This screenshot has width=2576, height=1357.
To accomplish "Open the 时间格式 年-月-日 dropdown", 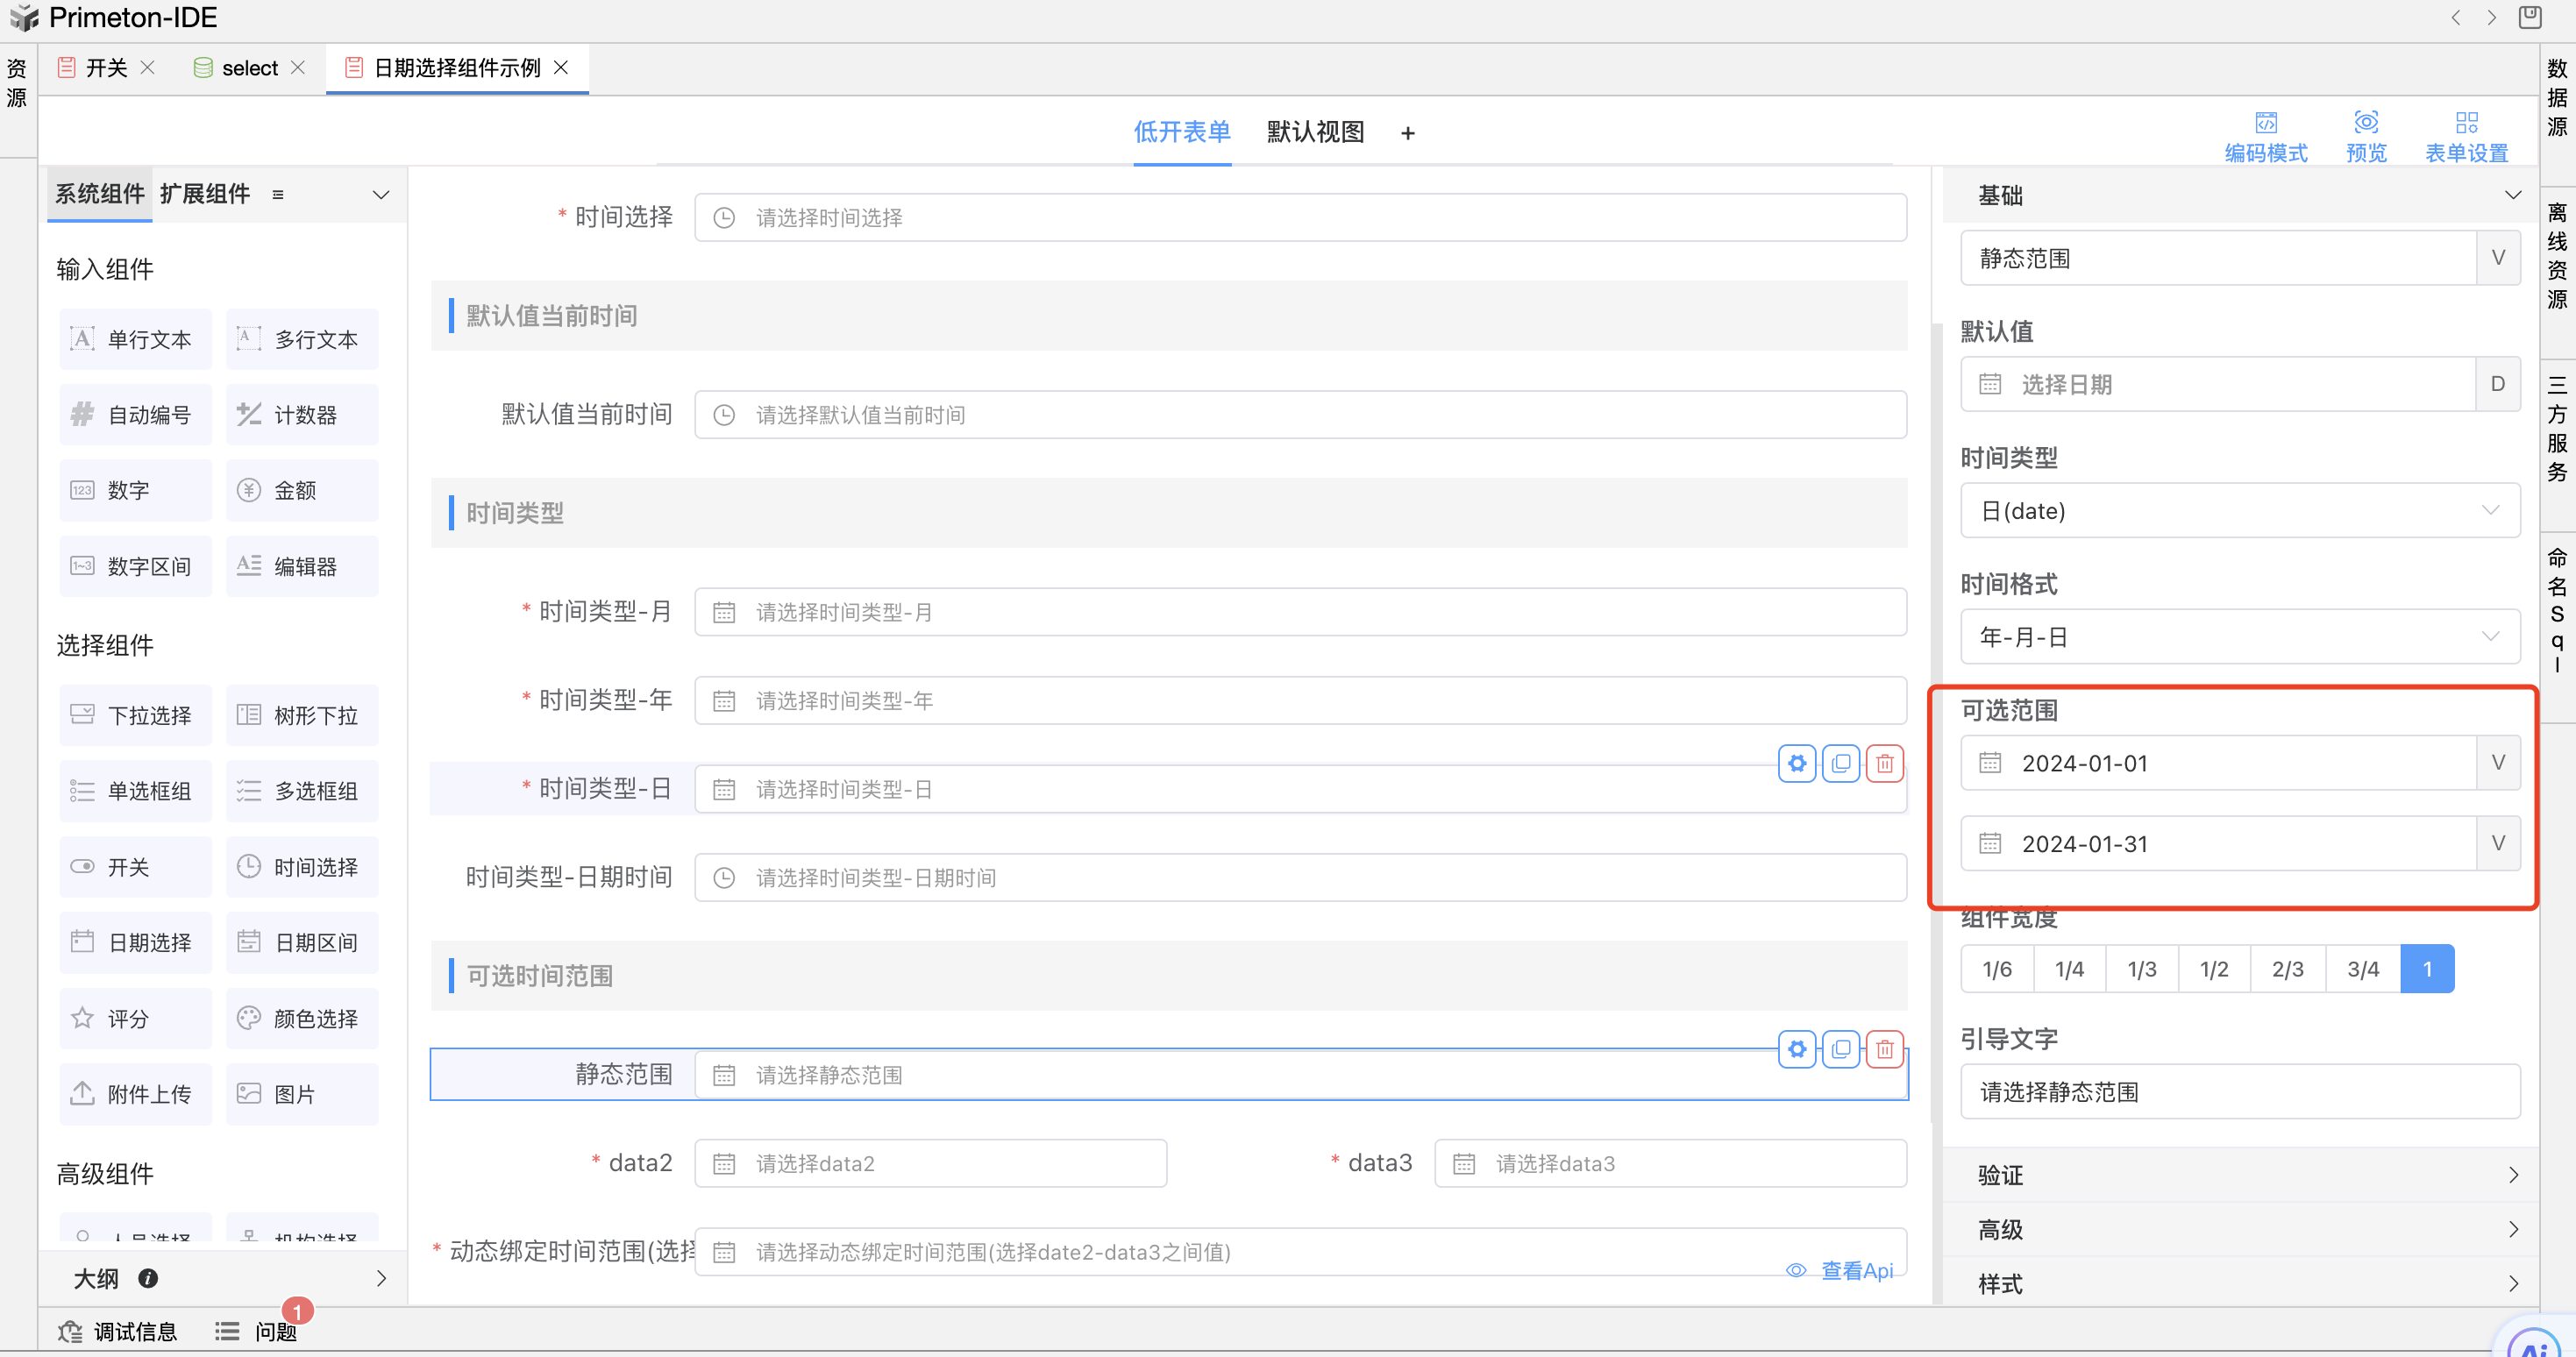I will pyautogui.click(x=2239, y=637).
